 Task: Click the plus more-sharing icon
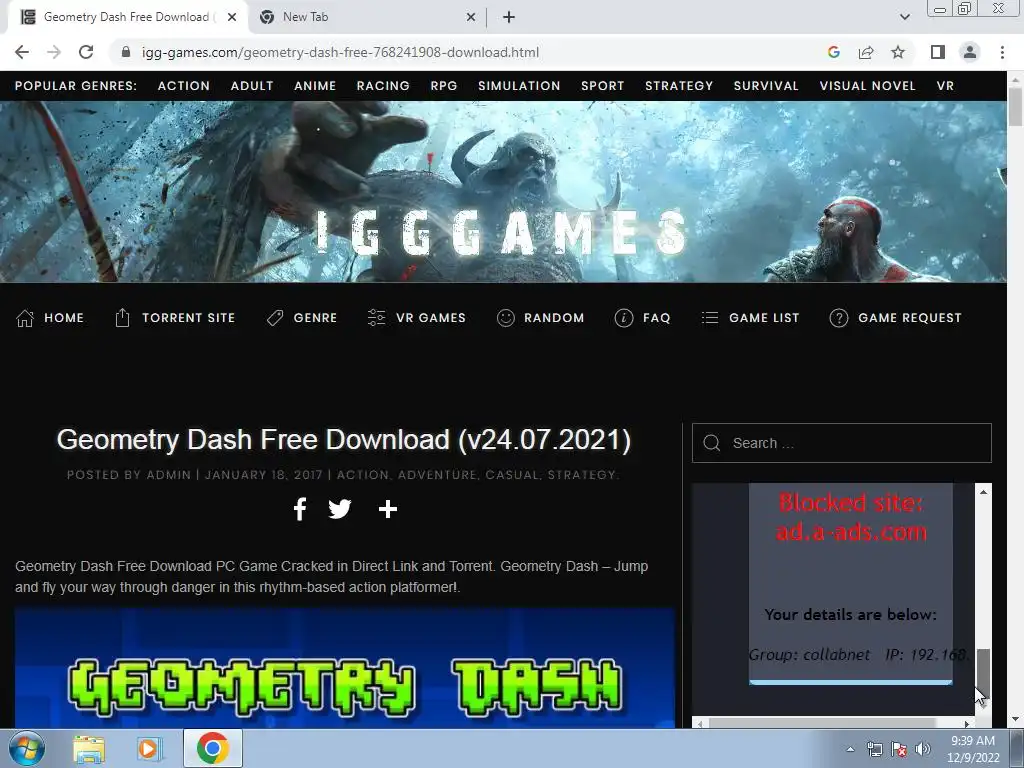tap(388, 509)
